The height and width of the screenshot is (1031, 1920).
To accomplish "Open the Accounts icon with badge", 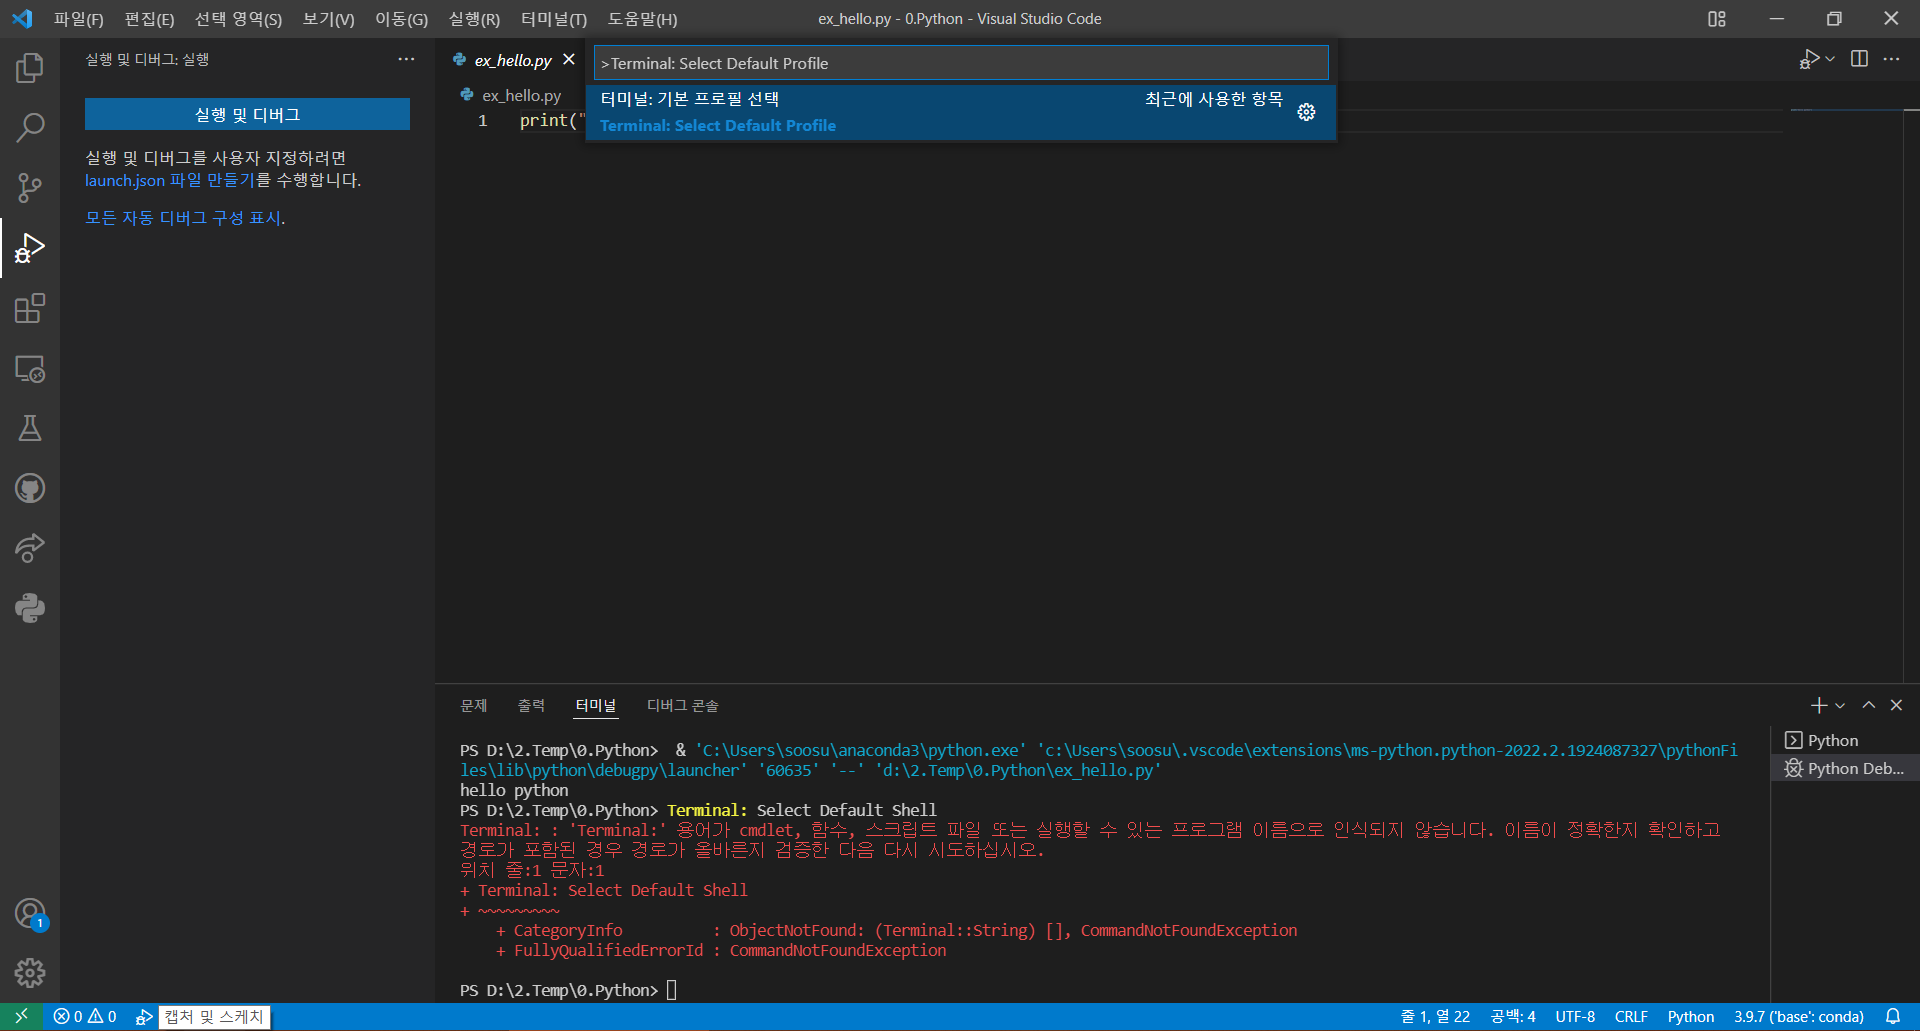I will [x=30, y=914].
